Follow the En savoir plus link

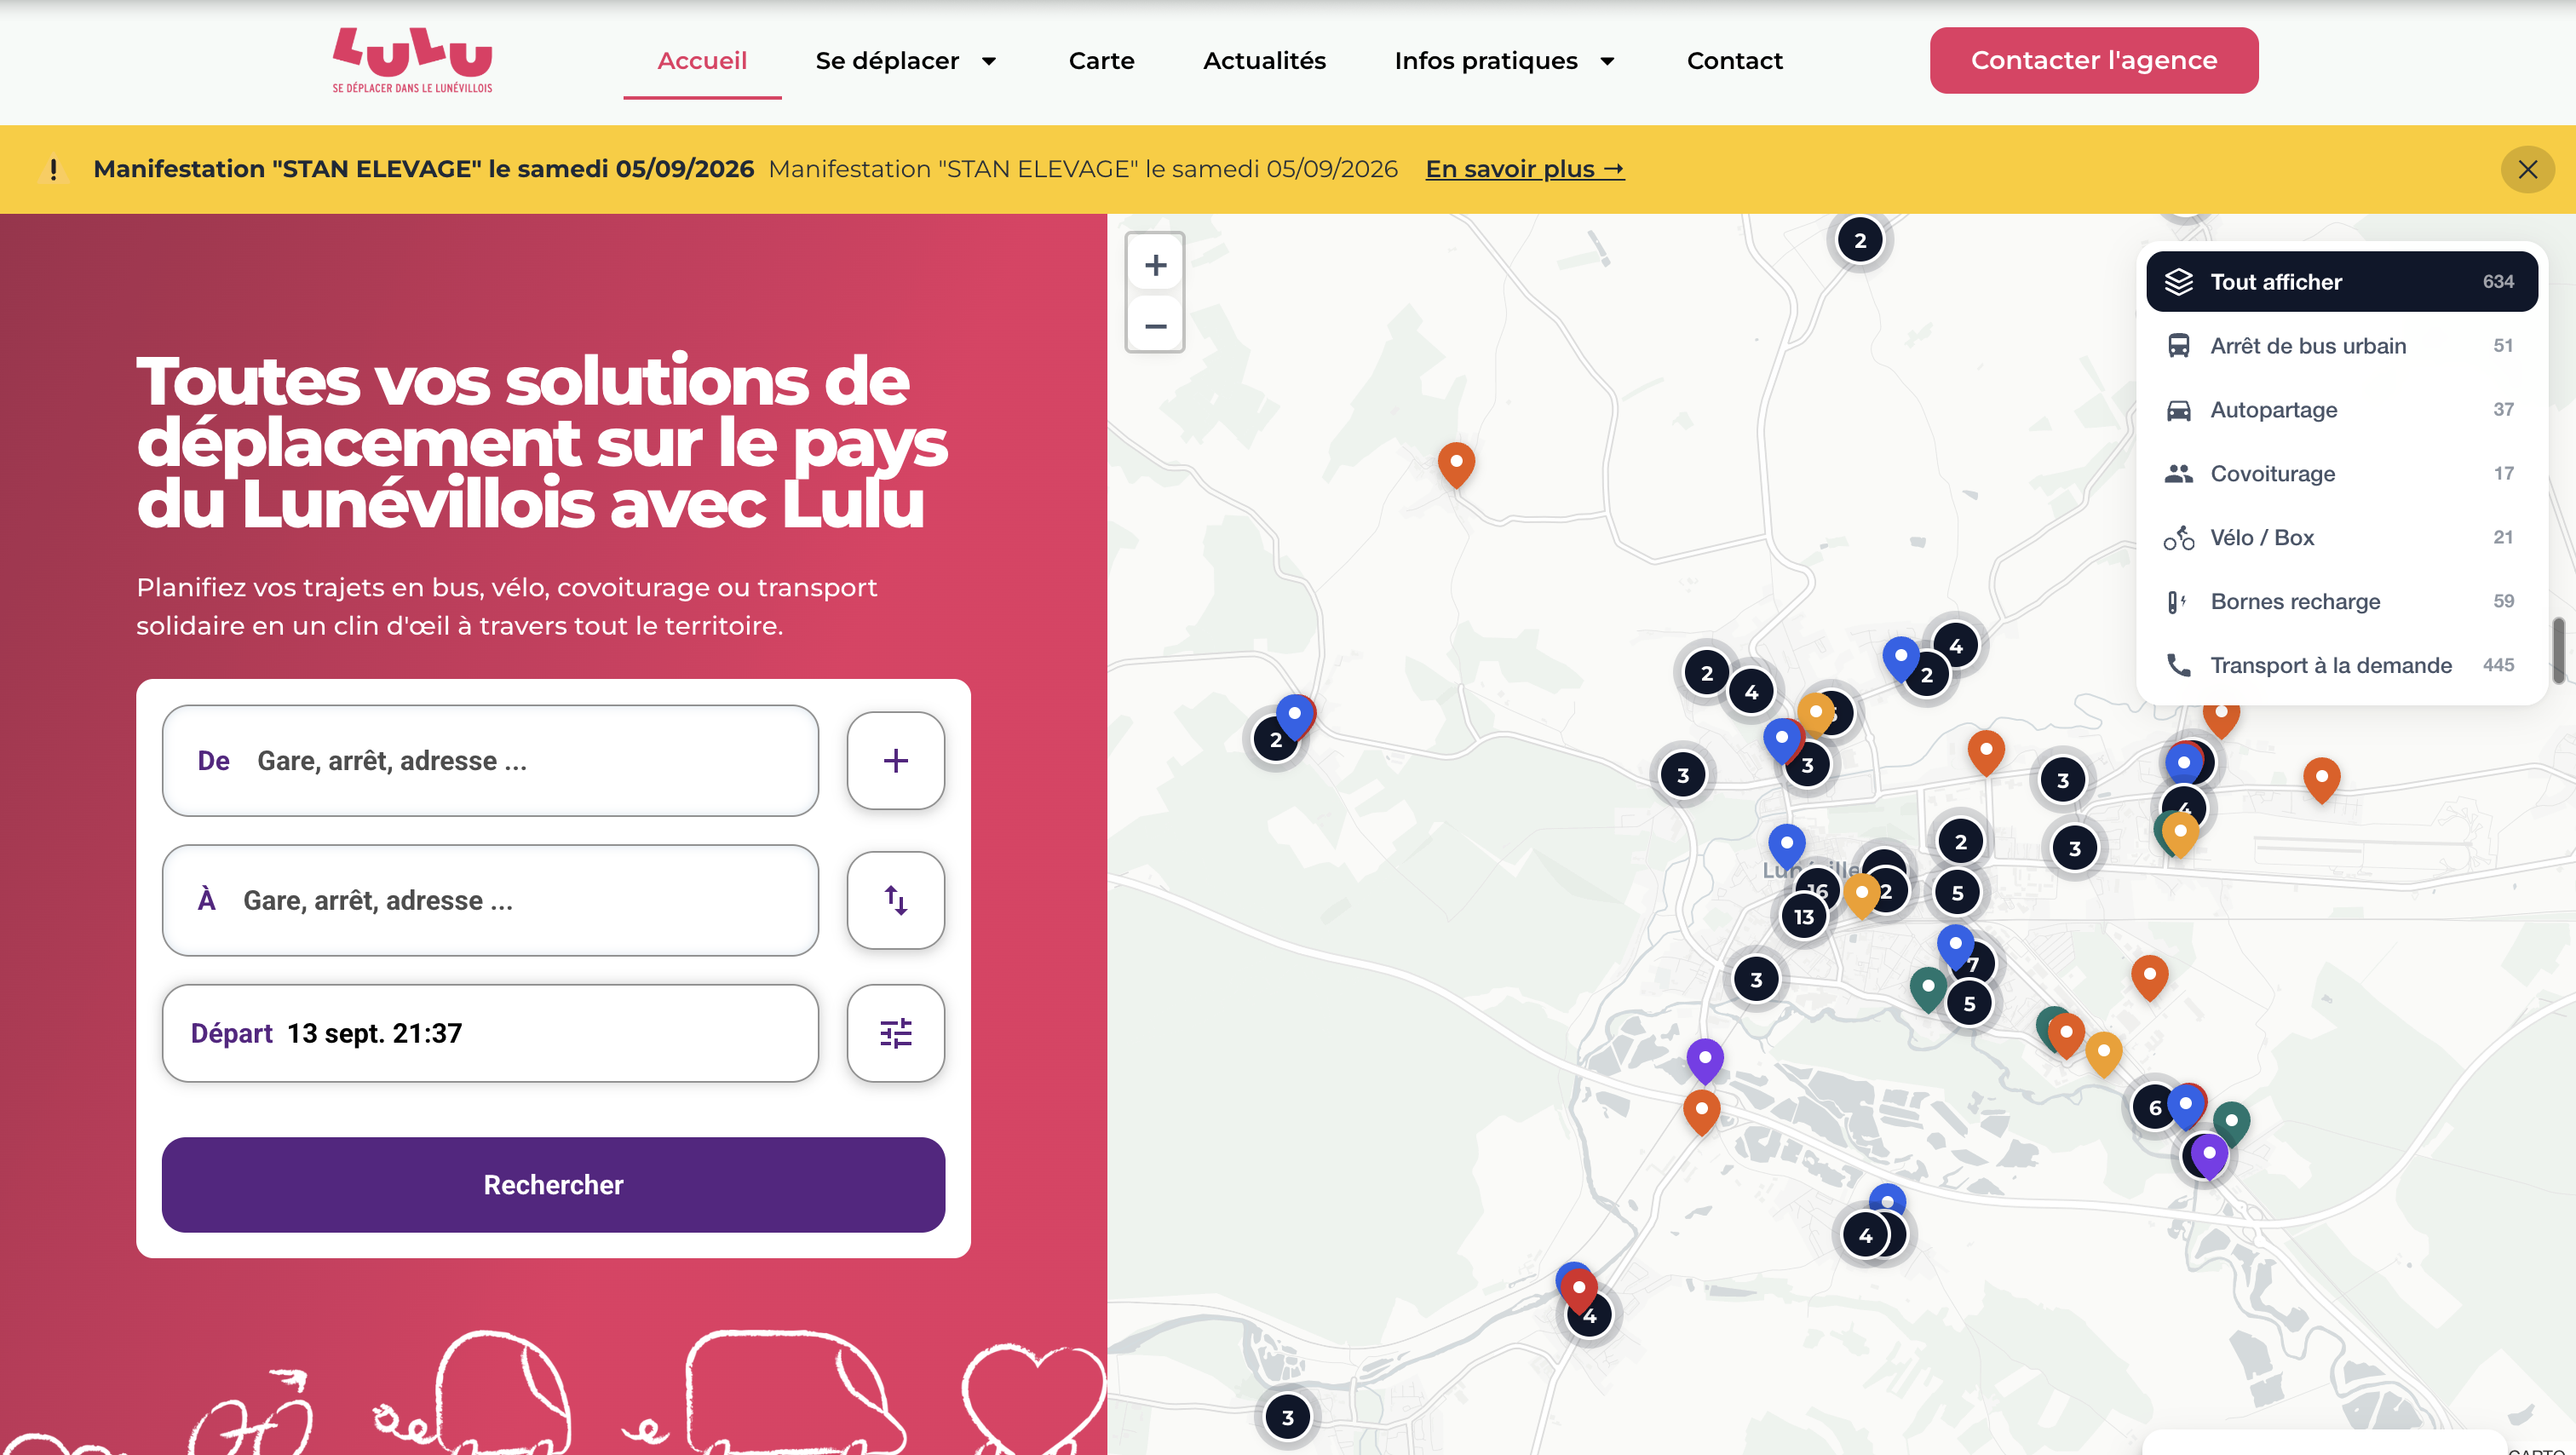1524,169
